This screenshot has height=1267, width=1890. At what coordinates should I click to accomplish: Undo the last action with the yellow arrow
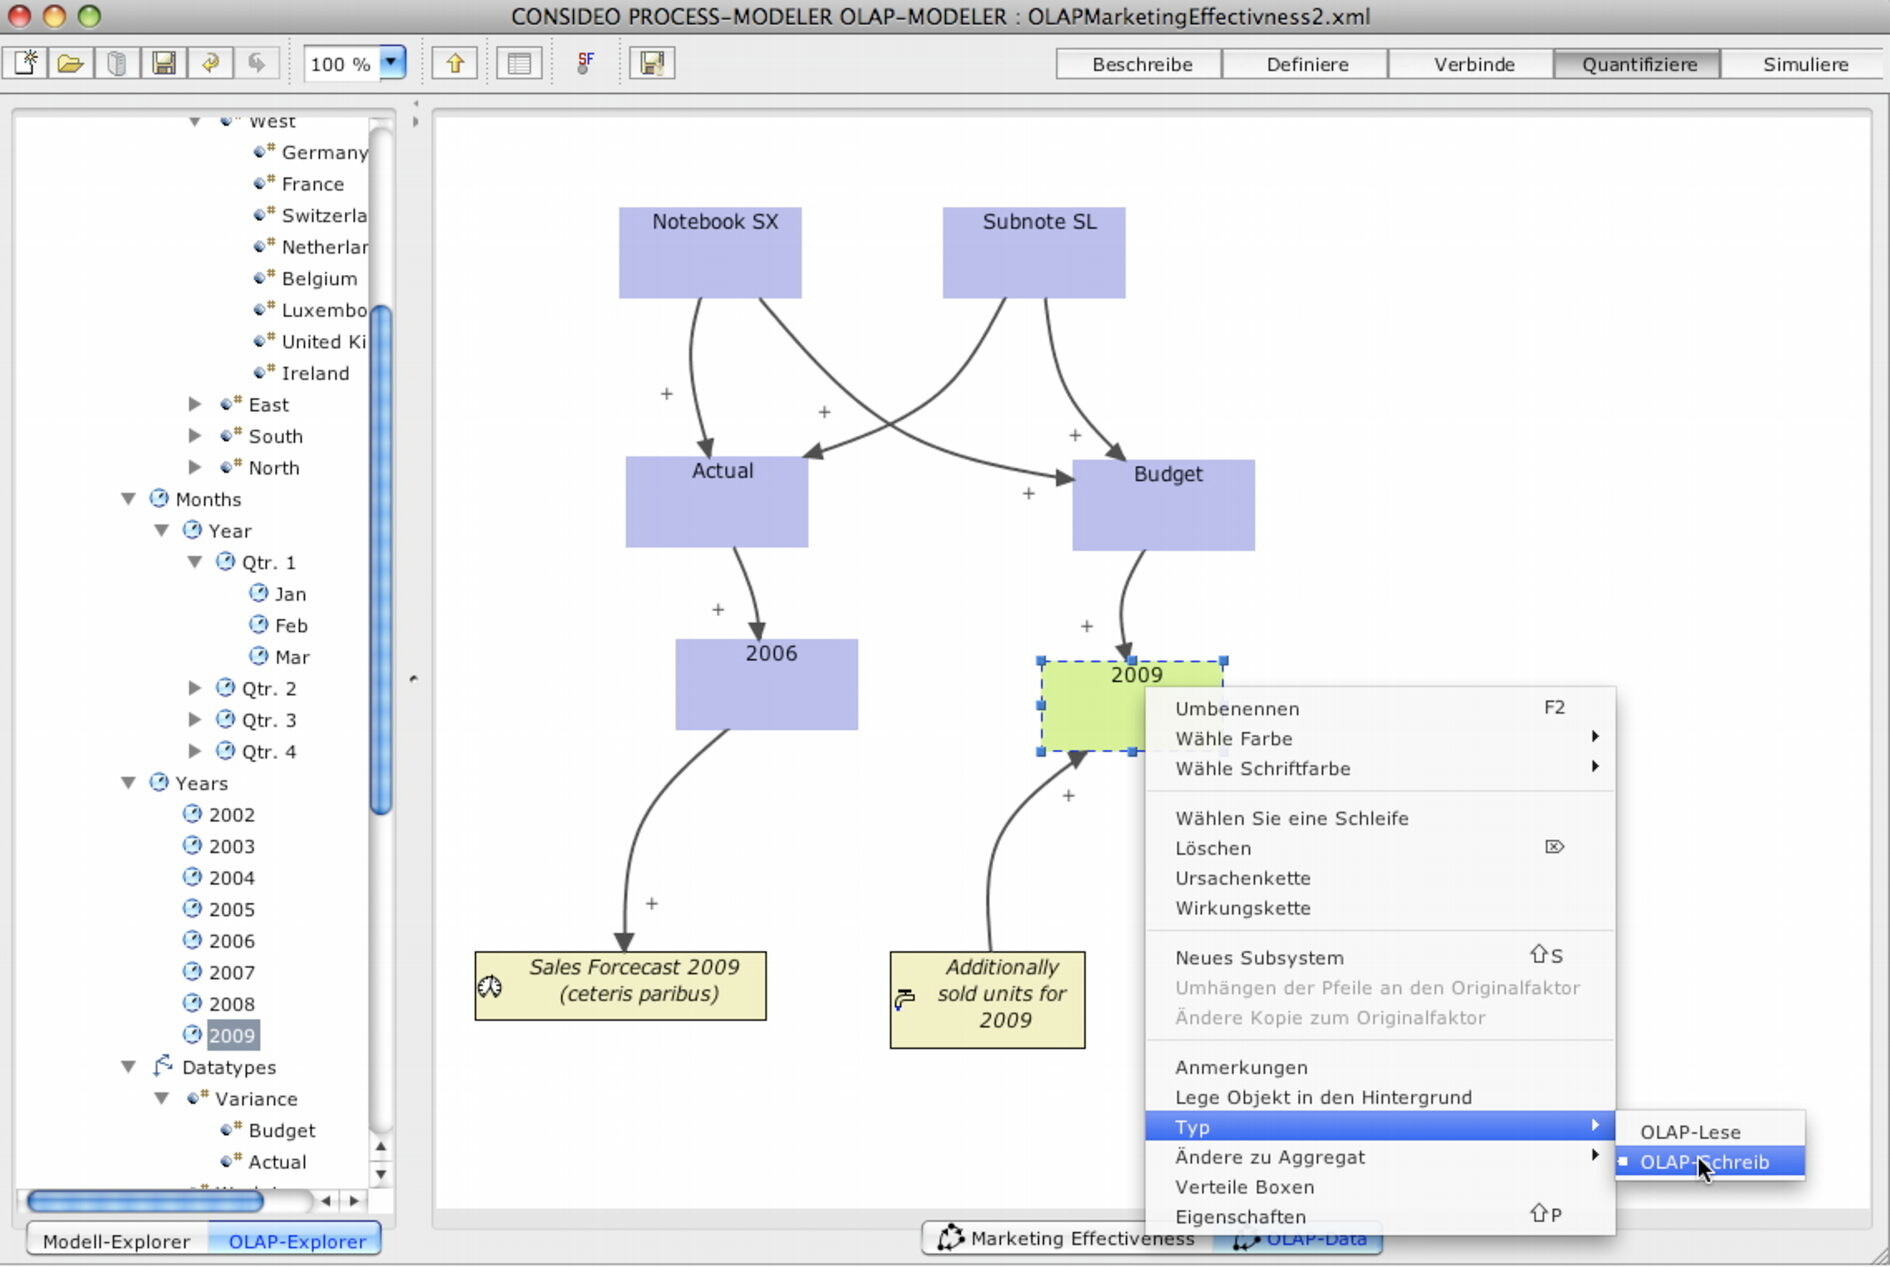point(210,63)
